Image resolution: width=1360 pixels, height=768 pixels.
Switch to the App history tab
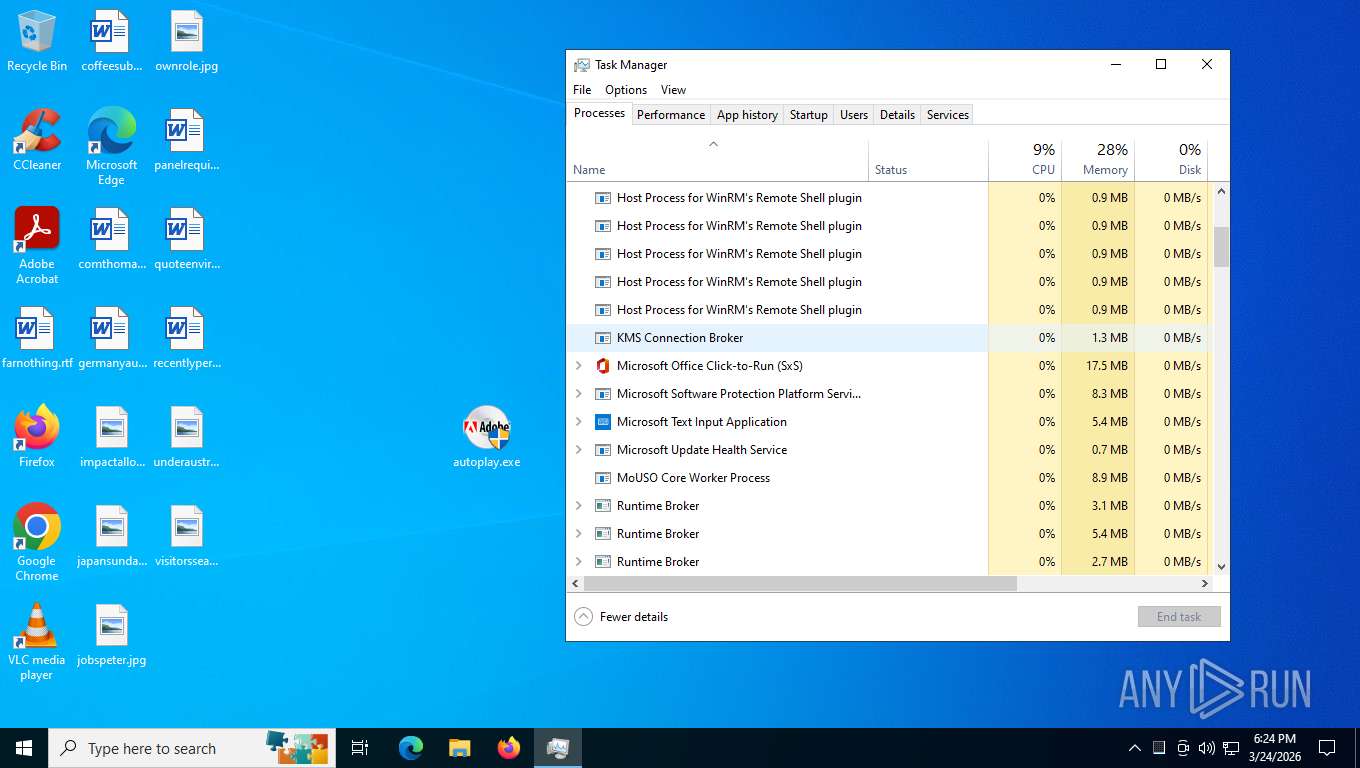coord(747,115)
